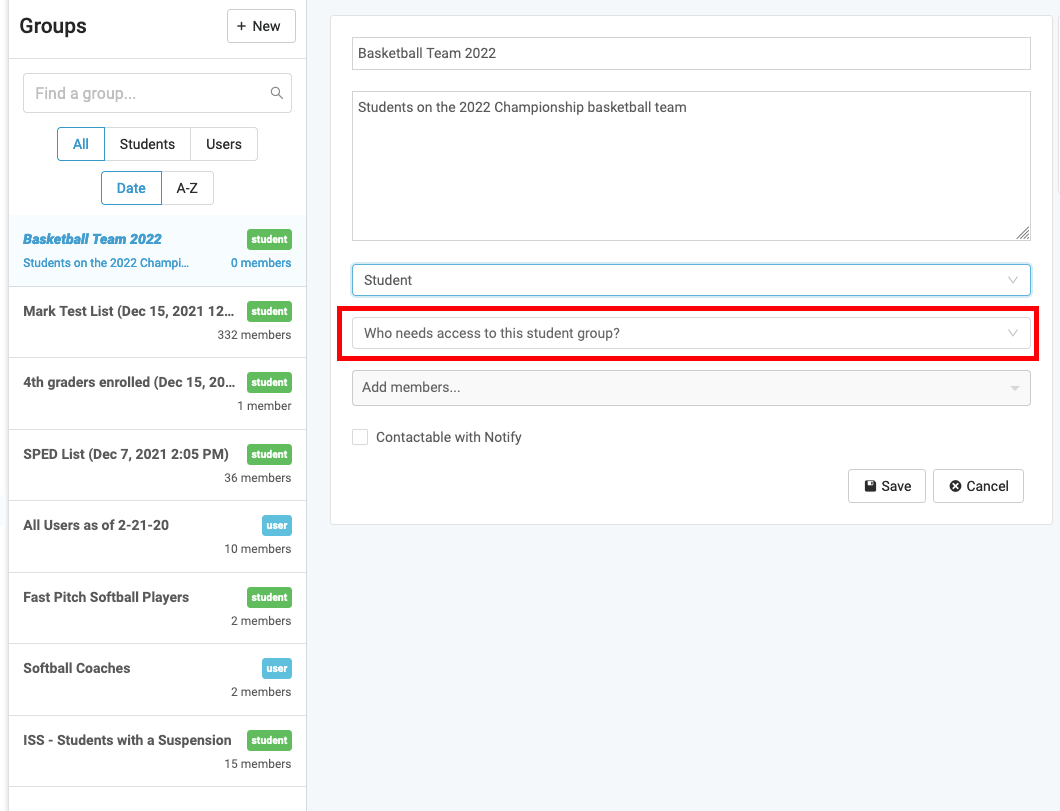Expand Who needs access to this student group
The width and height of the screenshot is (1060, 811).
pos(691,333)
